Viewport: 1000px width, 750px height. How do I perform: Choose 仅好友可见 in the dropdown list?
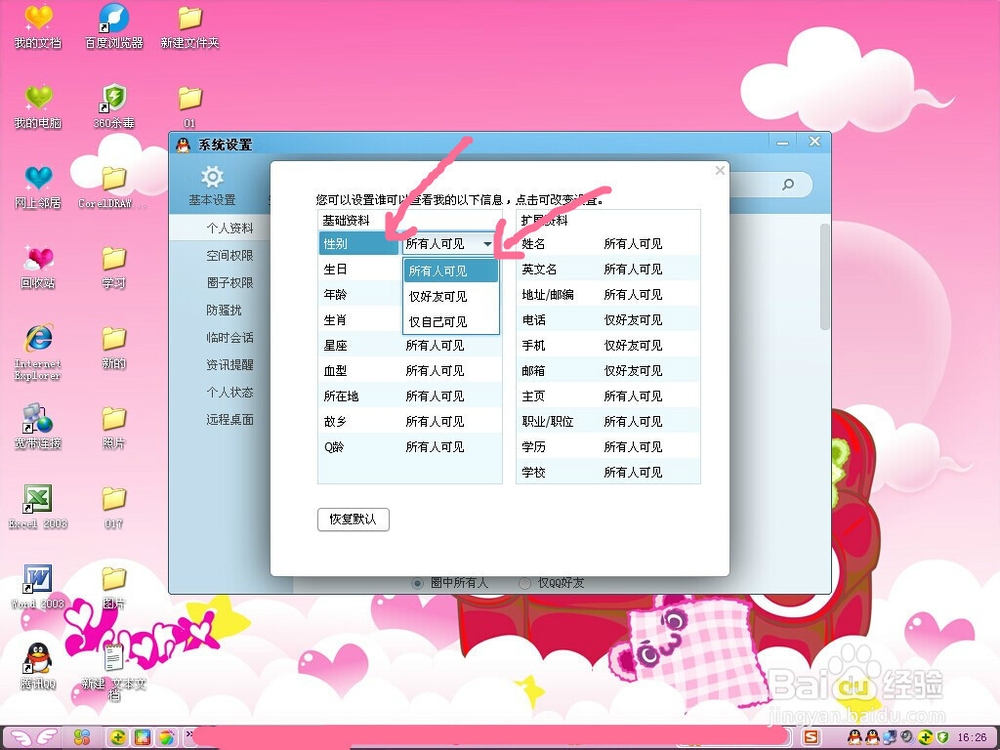click(x=451, y=296)
